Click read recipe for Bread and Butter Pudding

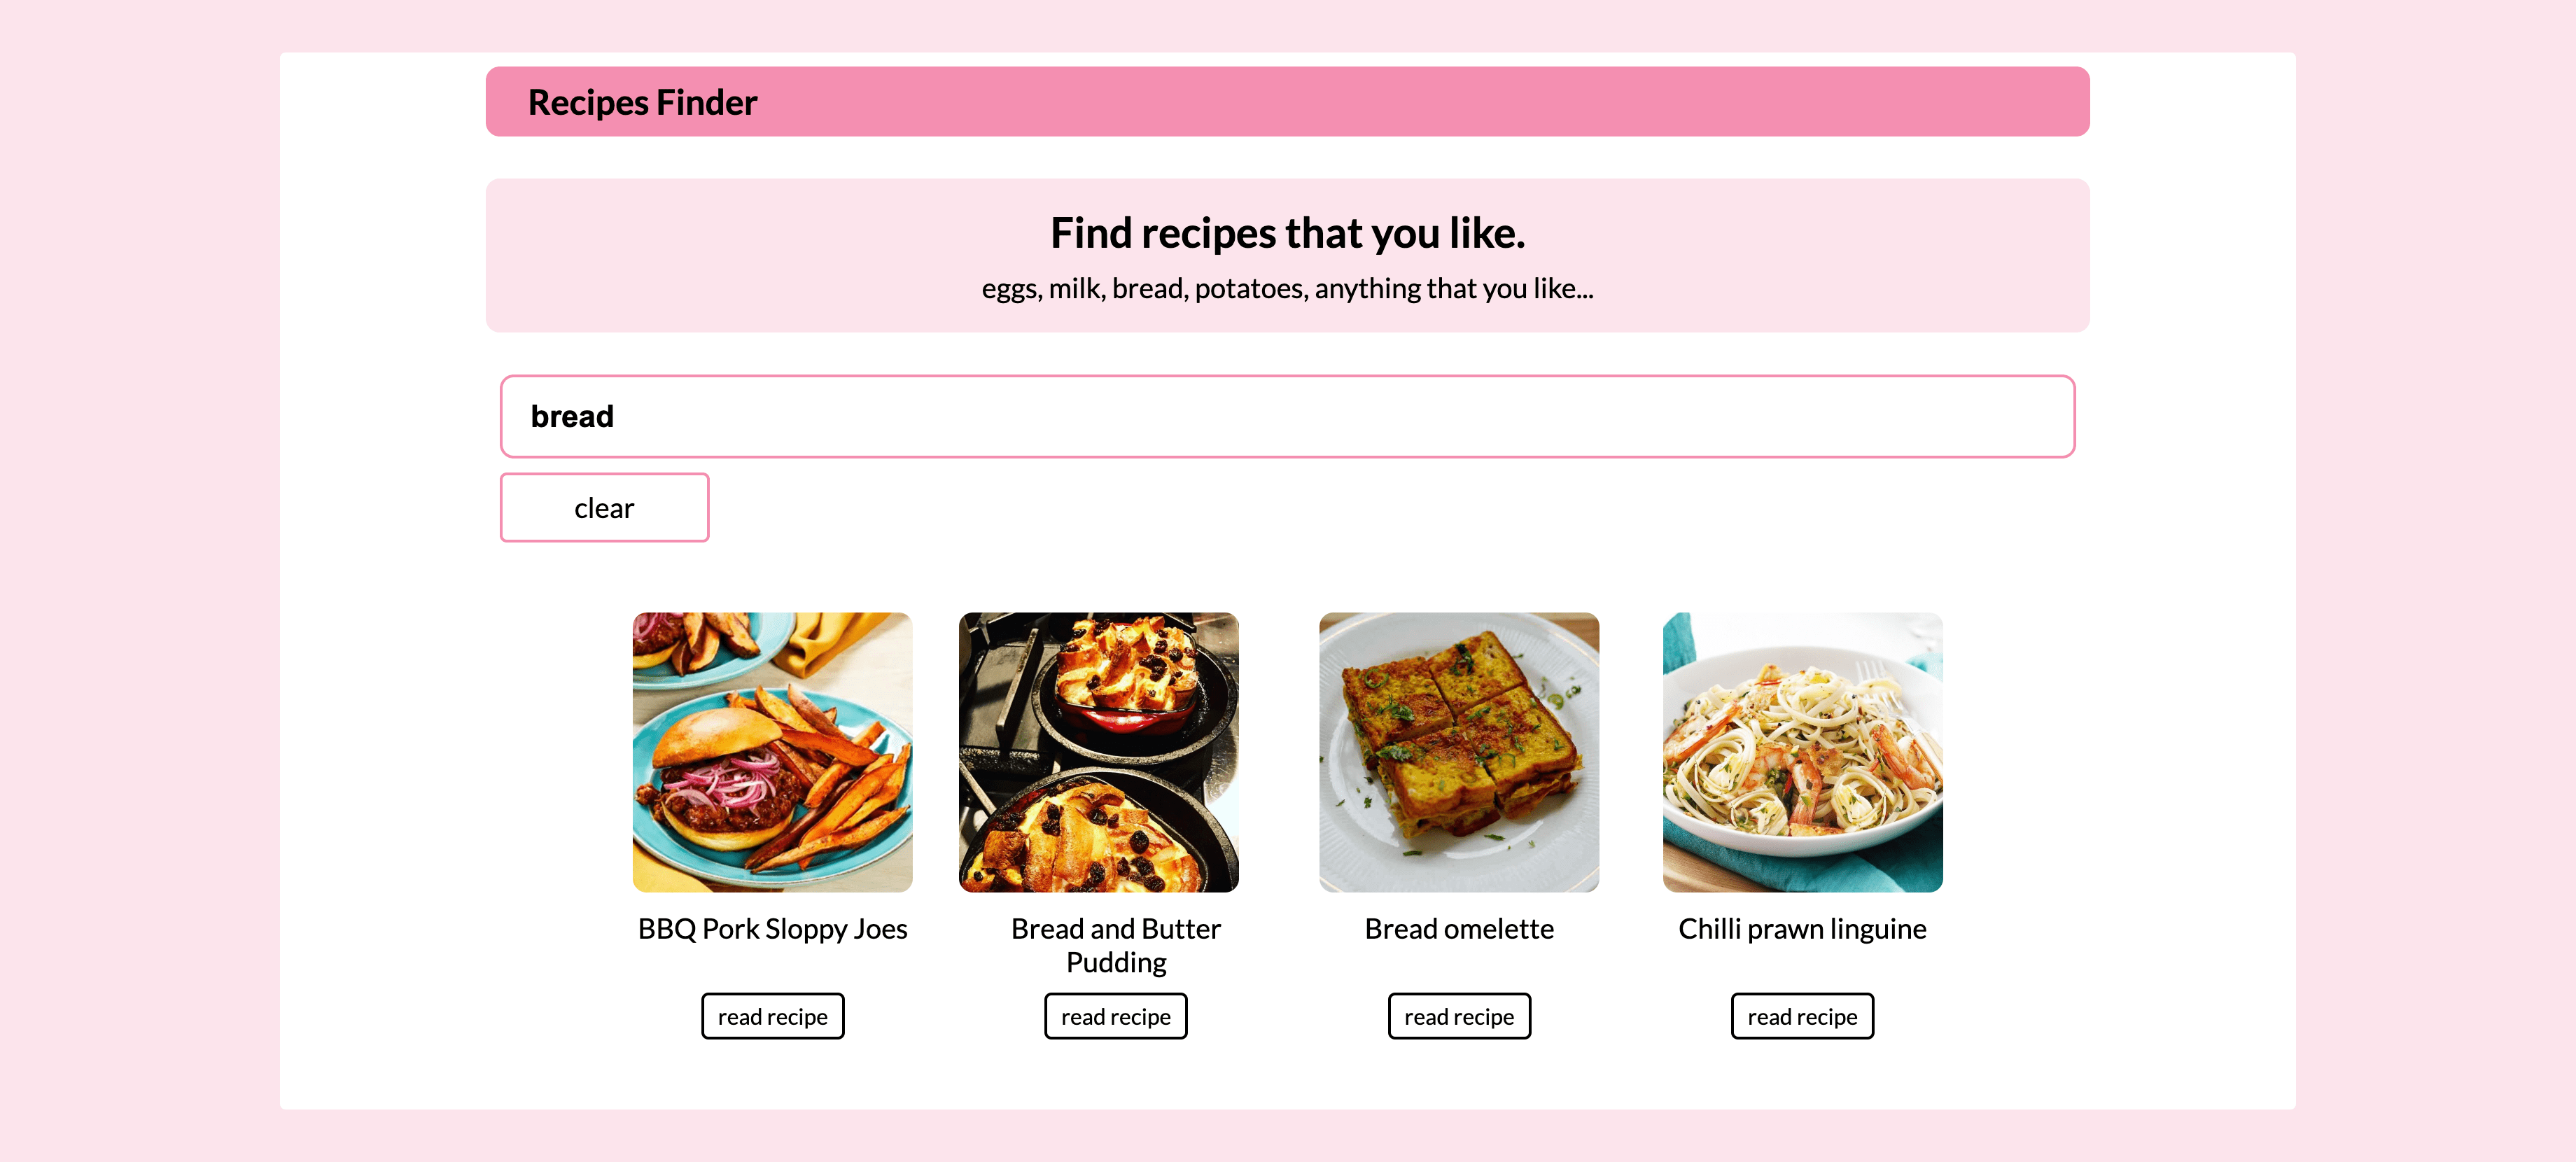1116,1016
